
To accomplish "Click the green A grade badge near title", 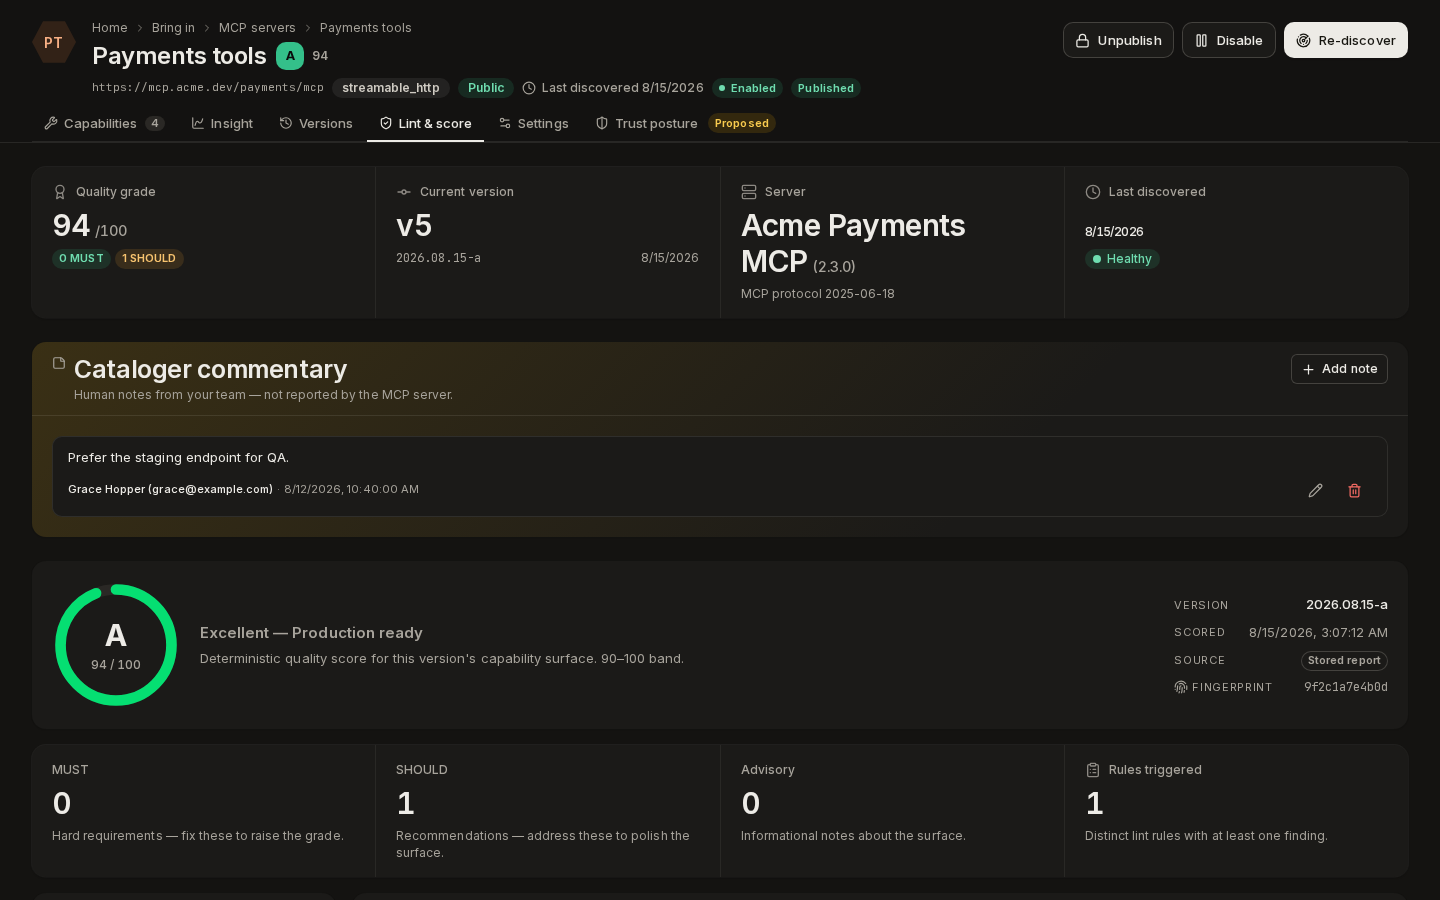I will tap(290, 56).
